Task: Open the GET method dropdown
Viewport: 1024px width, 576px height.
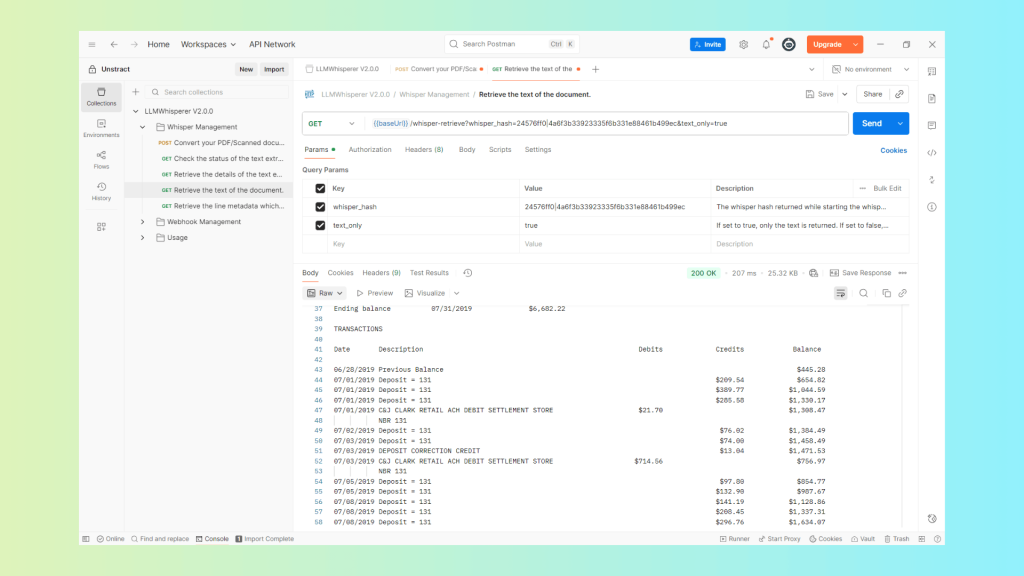Action: pyautogui.click(x=331, y=123)
